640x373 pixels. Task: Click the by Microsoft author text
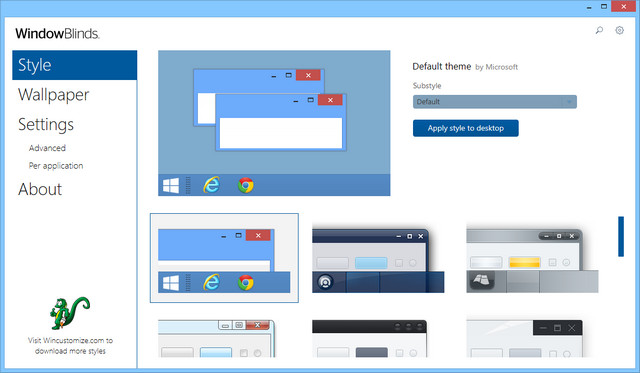[496, 67]
